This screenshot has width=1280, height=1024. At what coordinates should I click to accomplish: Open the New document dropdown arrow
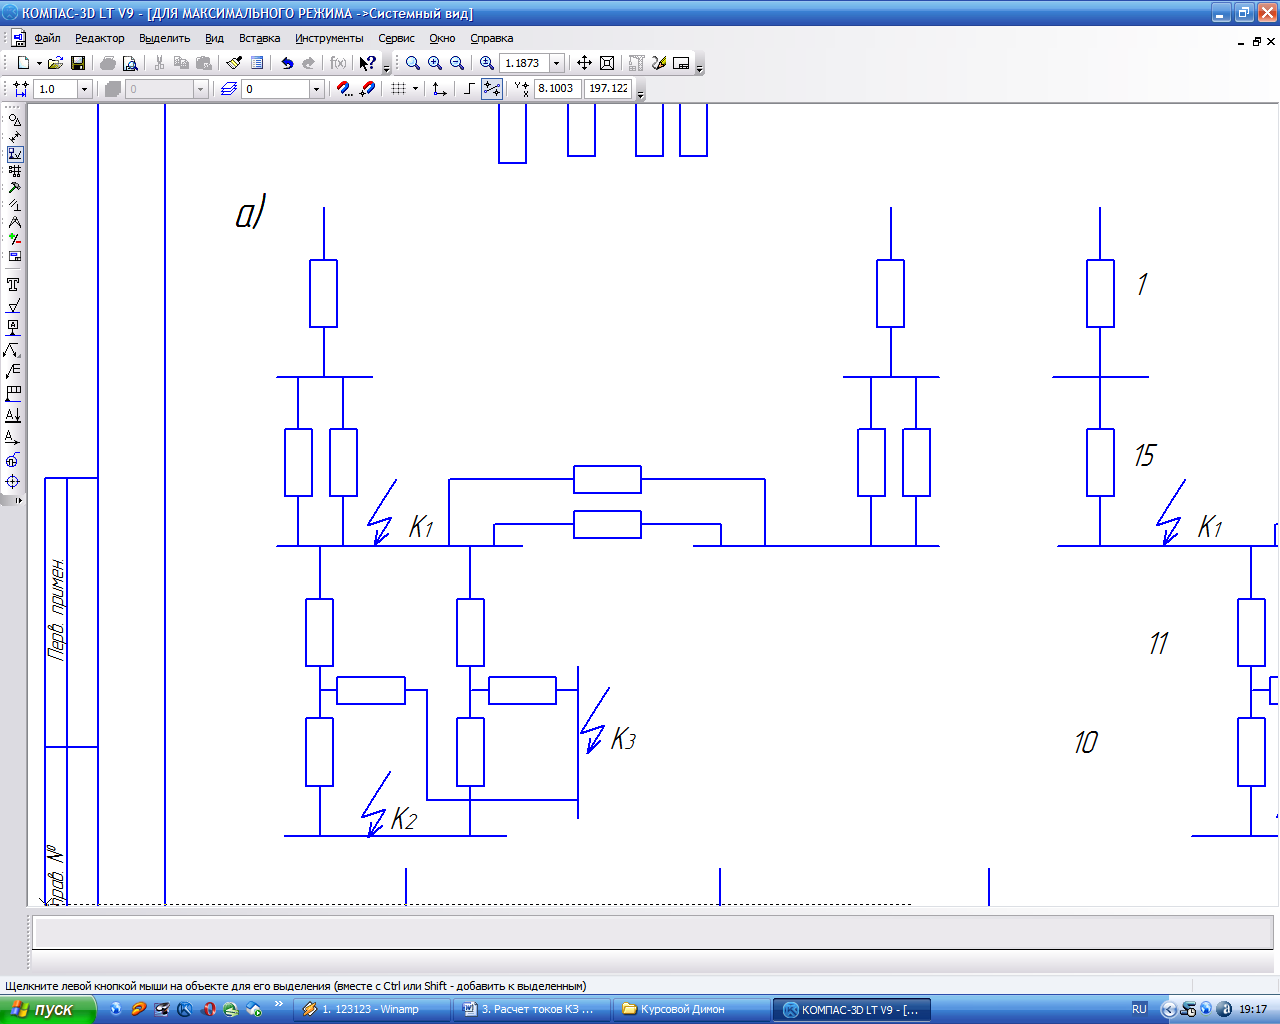[x=39, y=63]
